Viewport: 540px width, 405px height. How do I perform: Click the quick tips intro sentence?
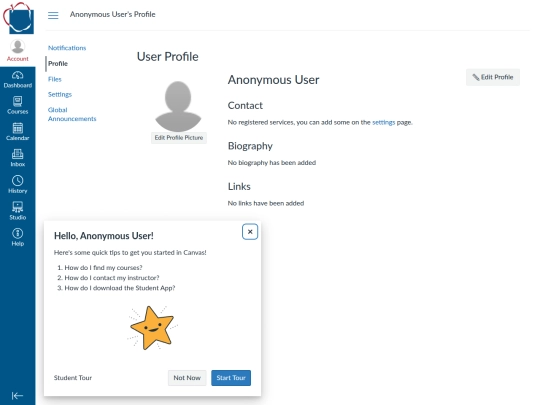coord(130,252)
